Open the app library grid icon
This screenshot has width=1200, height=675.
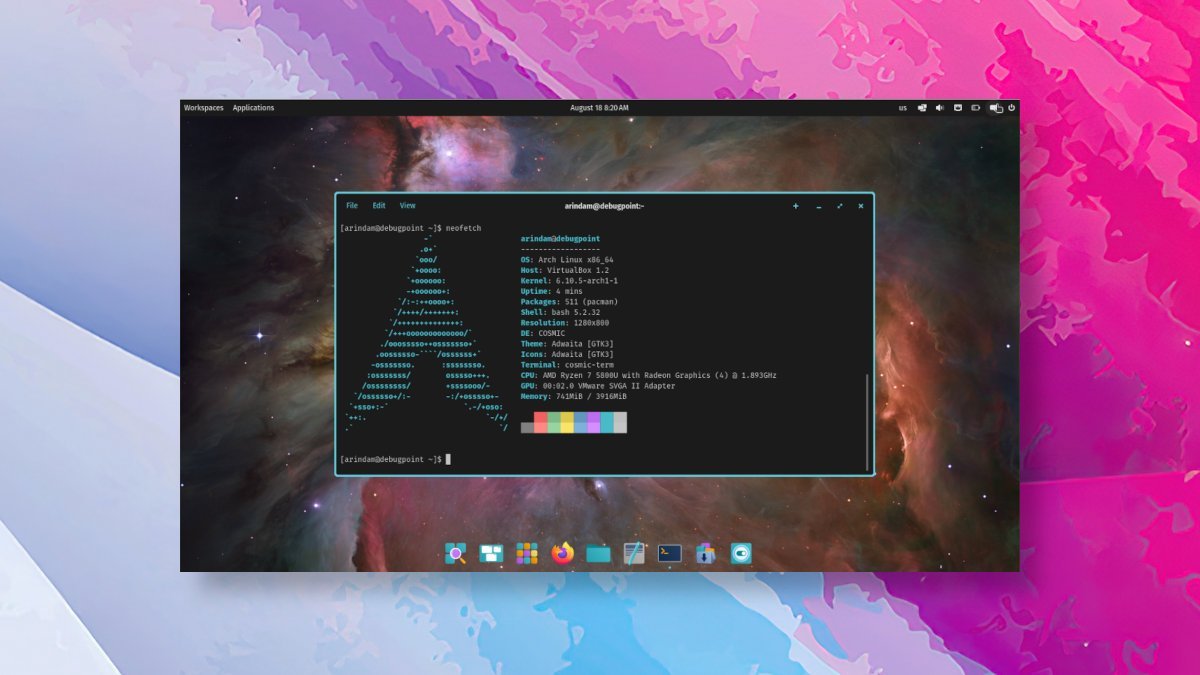pos(527,553)
